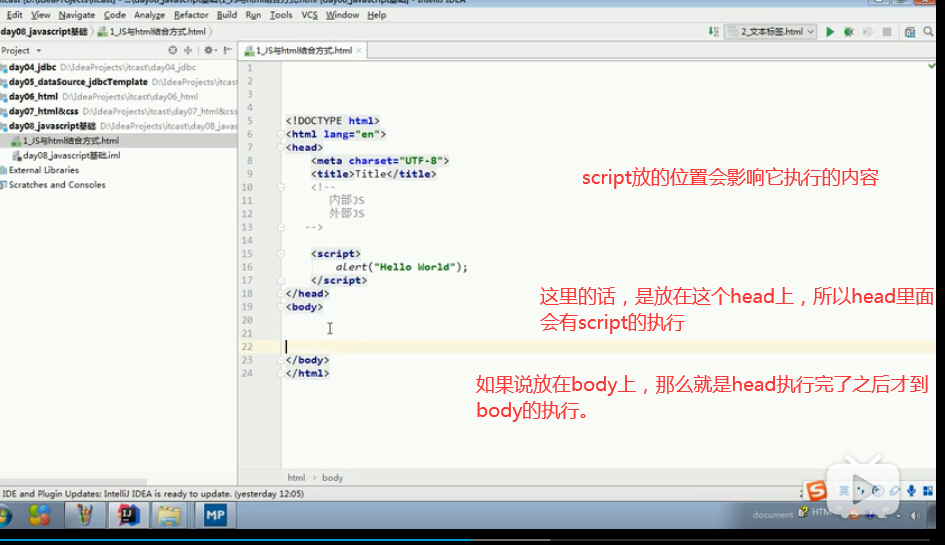This screenshot has width=945, height=545.
Task: Open the run configuration dropdown 2_文本标签.html
Action: [771, 32]
